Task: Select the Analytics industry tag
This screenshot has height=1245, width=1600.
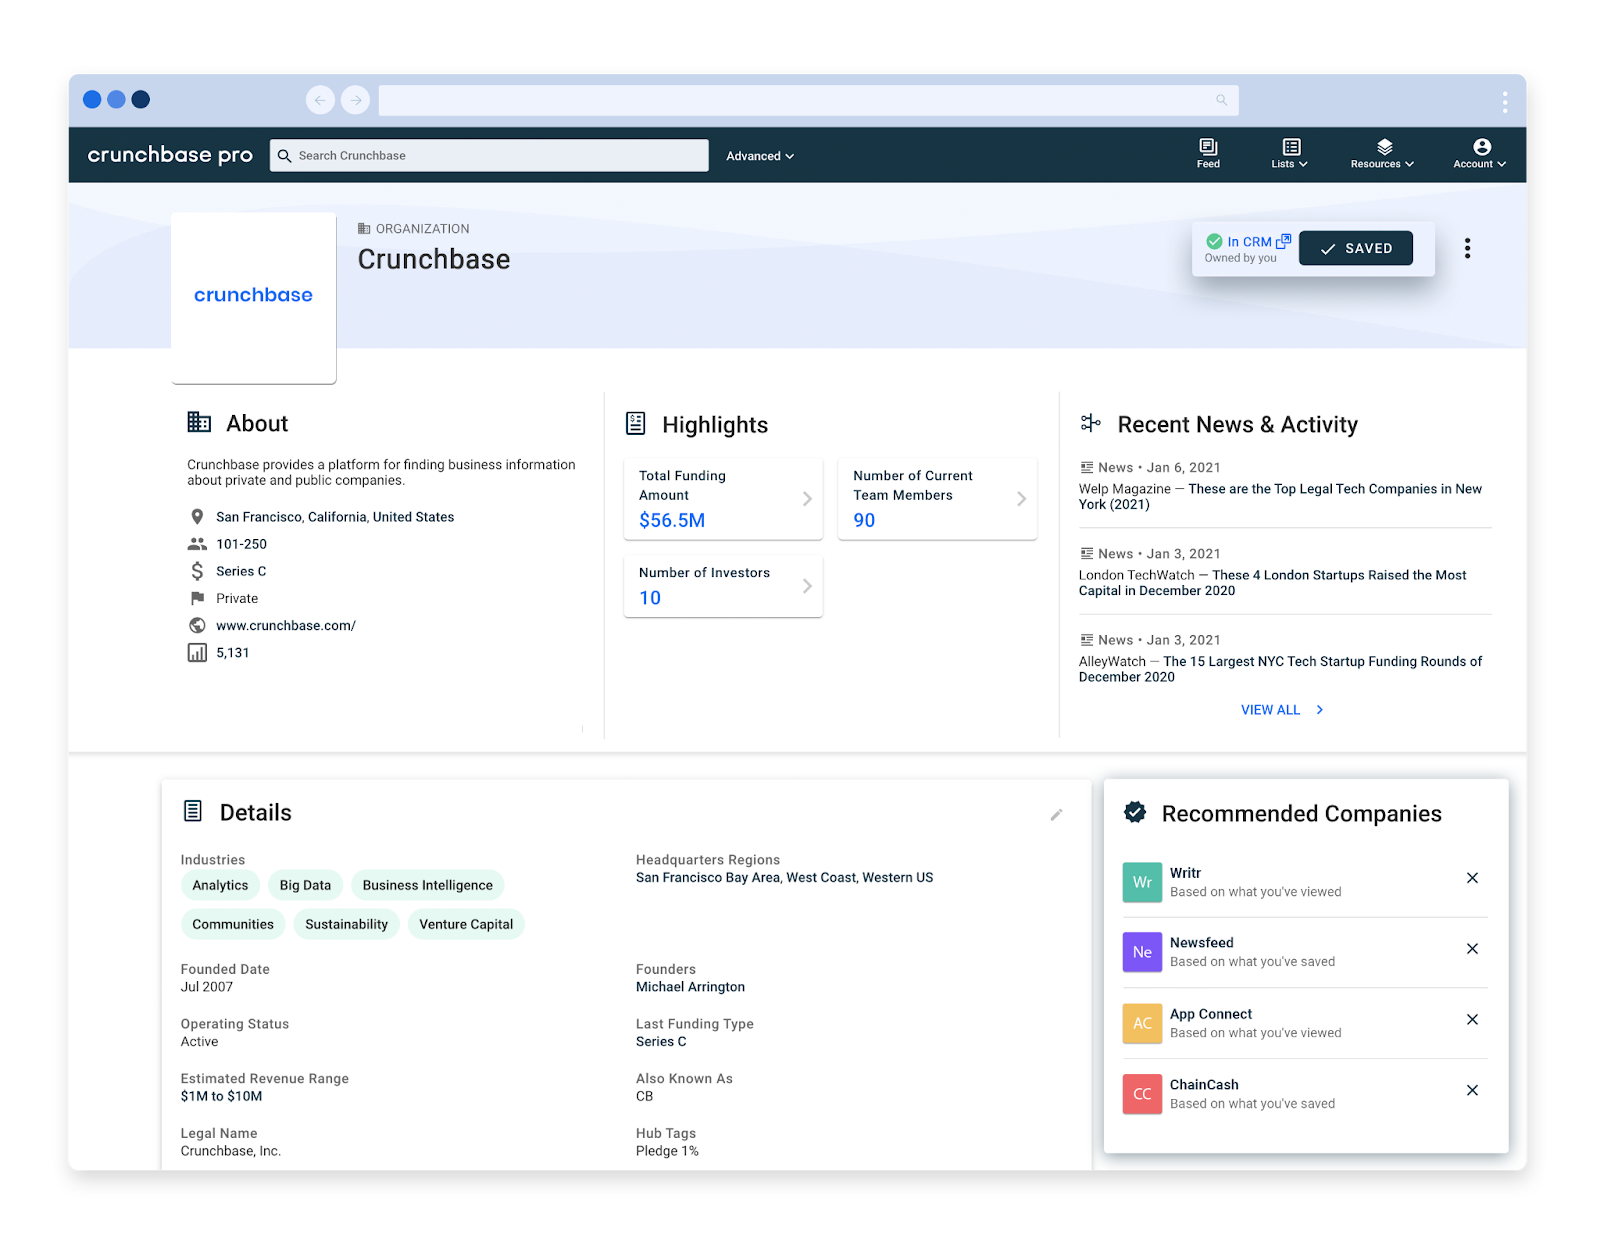Action: pos(220,885)
